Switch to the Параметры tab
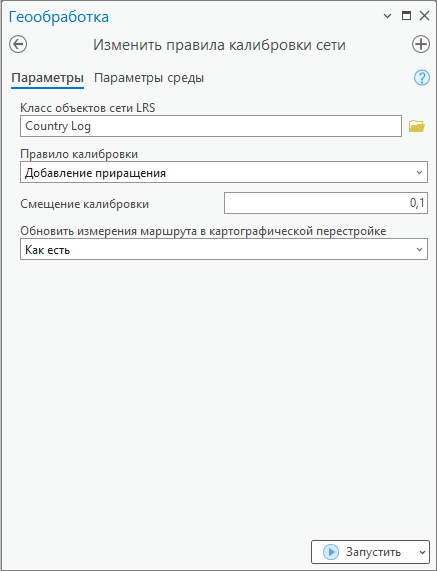 (x=47, y=78)
